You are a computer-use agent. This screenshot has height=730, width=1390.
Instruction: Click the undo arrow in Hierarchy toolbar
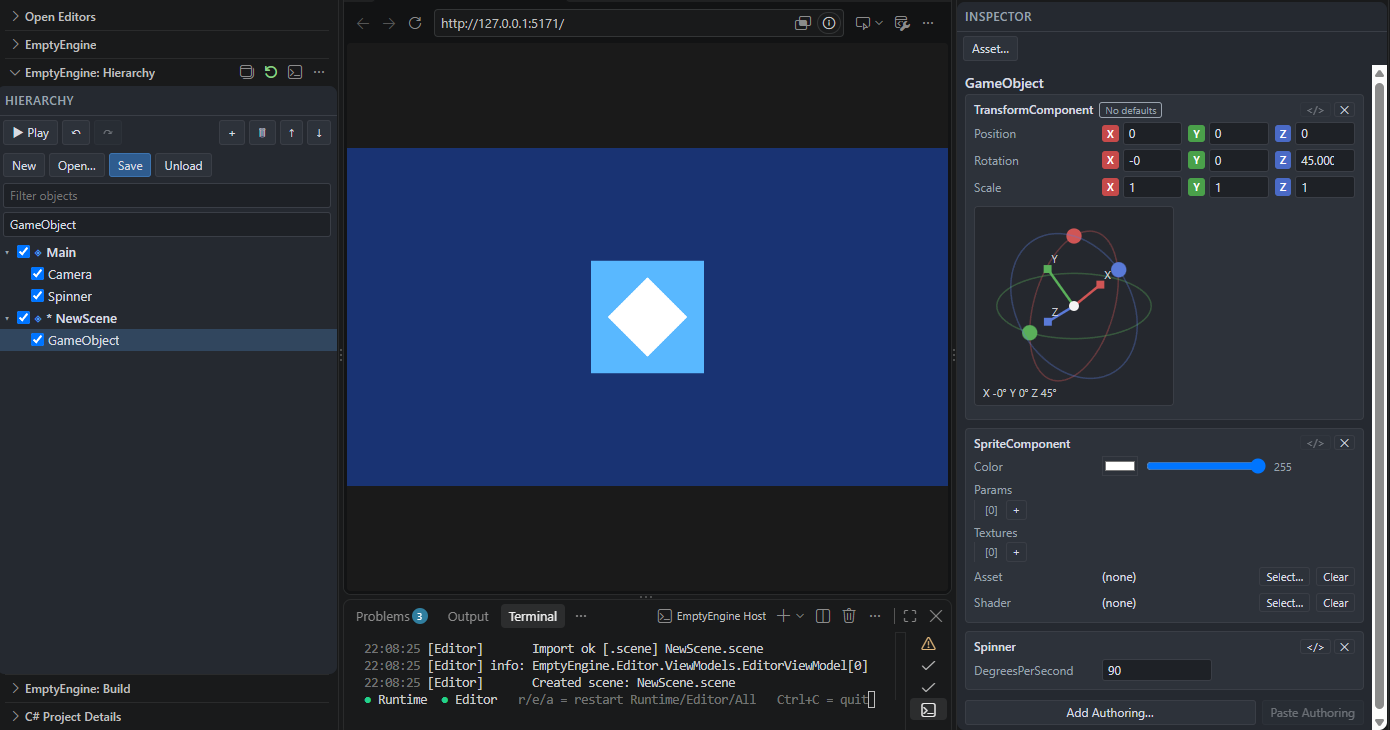pos(76,132)
